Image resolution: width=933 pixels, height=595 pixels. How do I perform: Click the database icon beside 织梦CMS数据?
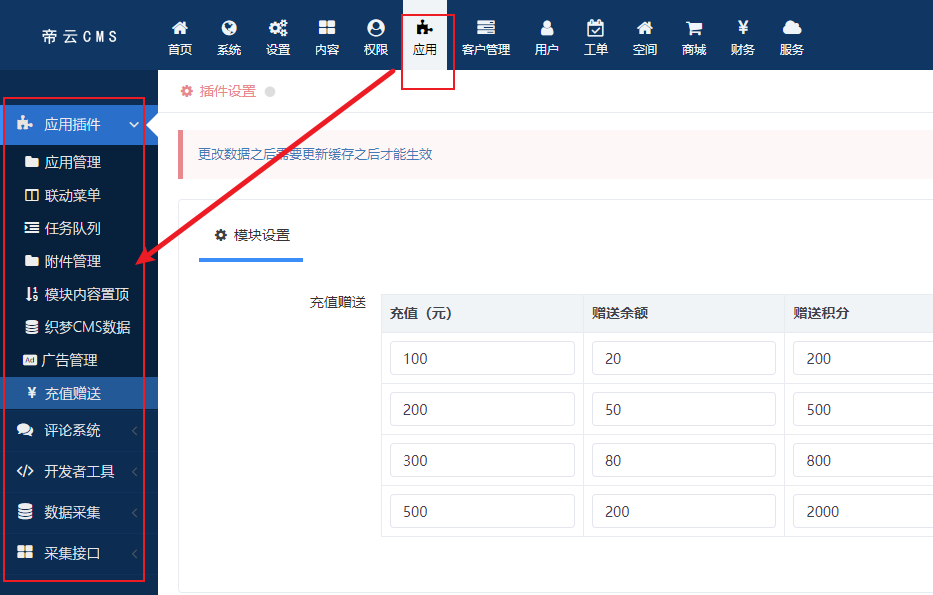(32, 327)
